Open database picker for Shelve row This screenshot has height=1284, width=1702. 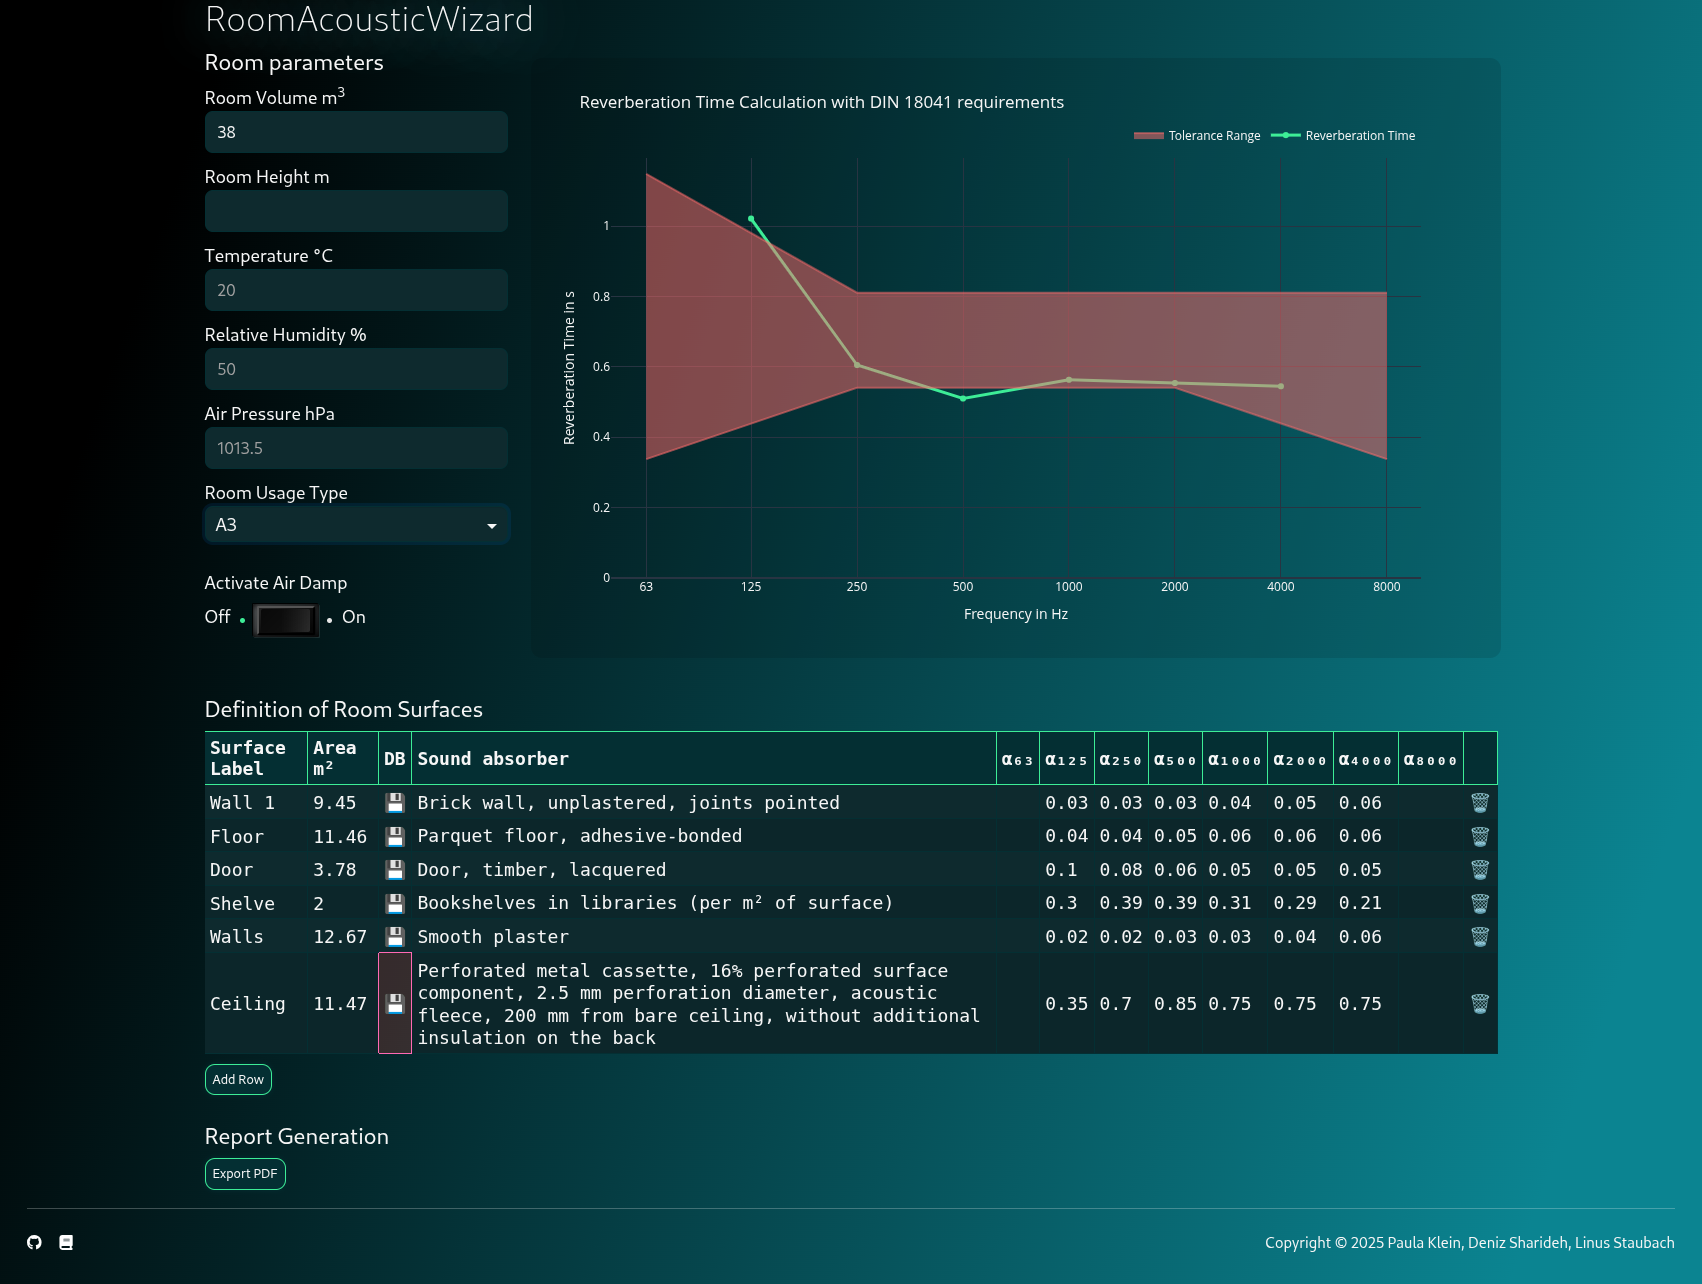pyautogui.click(x=395, y=903)
